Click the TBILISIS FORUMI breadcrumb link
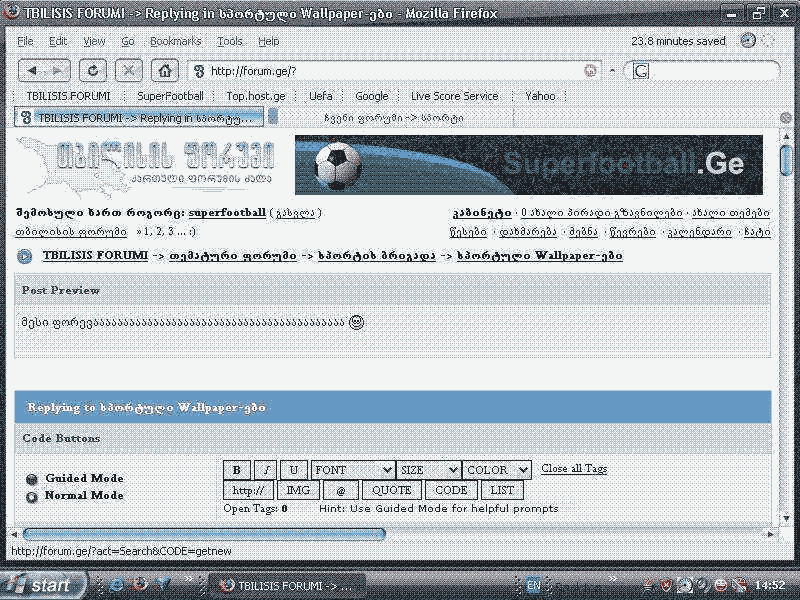Image resolution: width=800 pixels, height=600 pixels. (95, 255)
